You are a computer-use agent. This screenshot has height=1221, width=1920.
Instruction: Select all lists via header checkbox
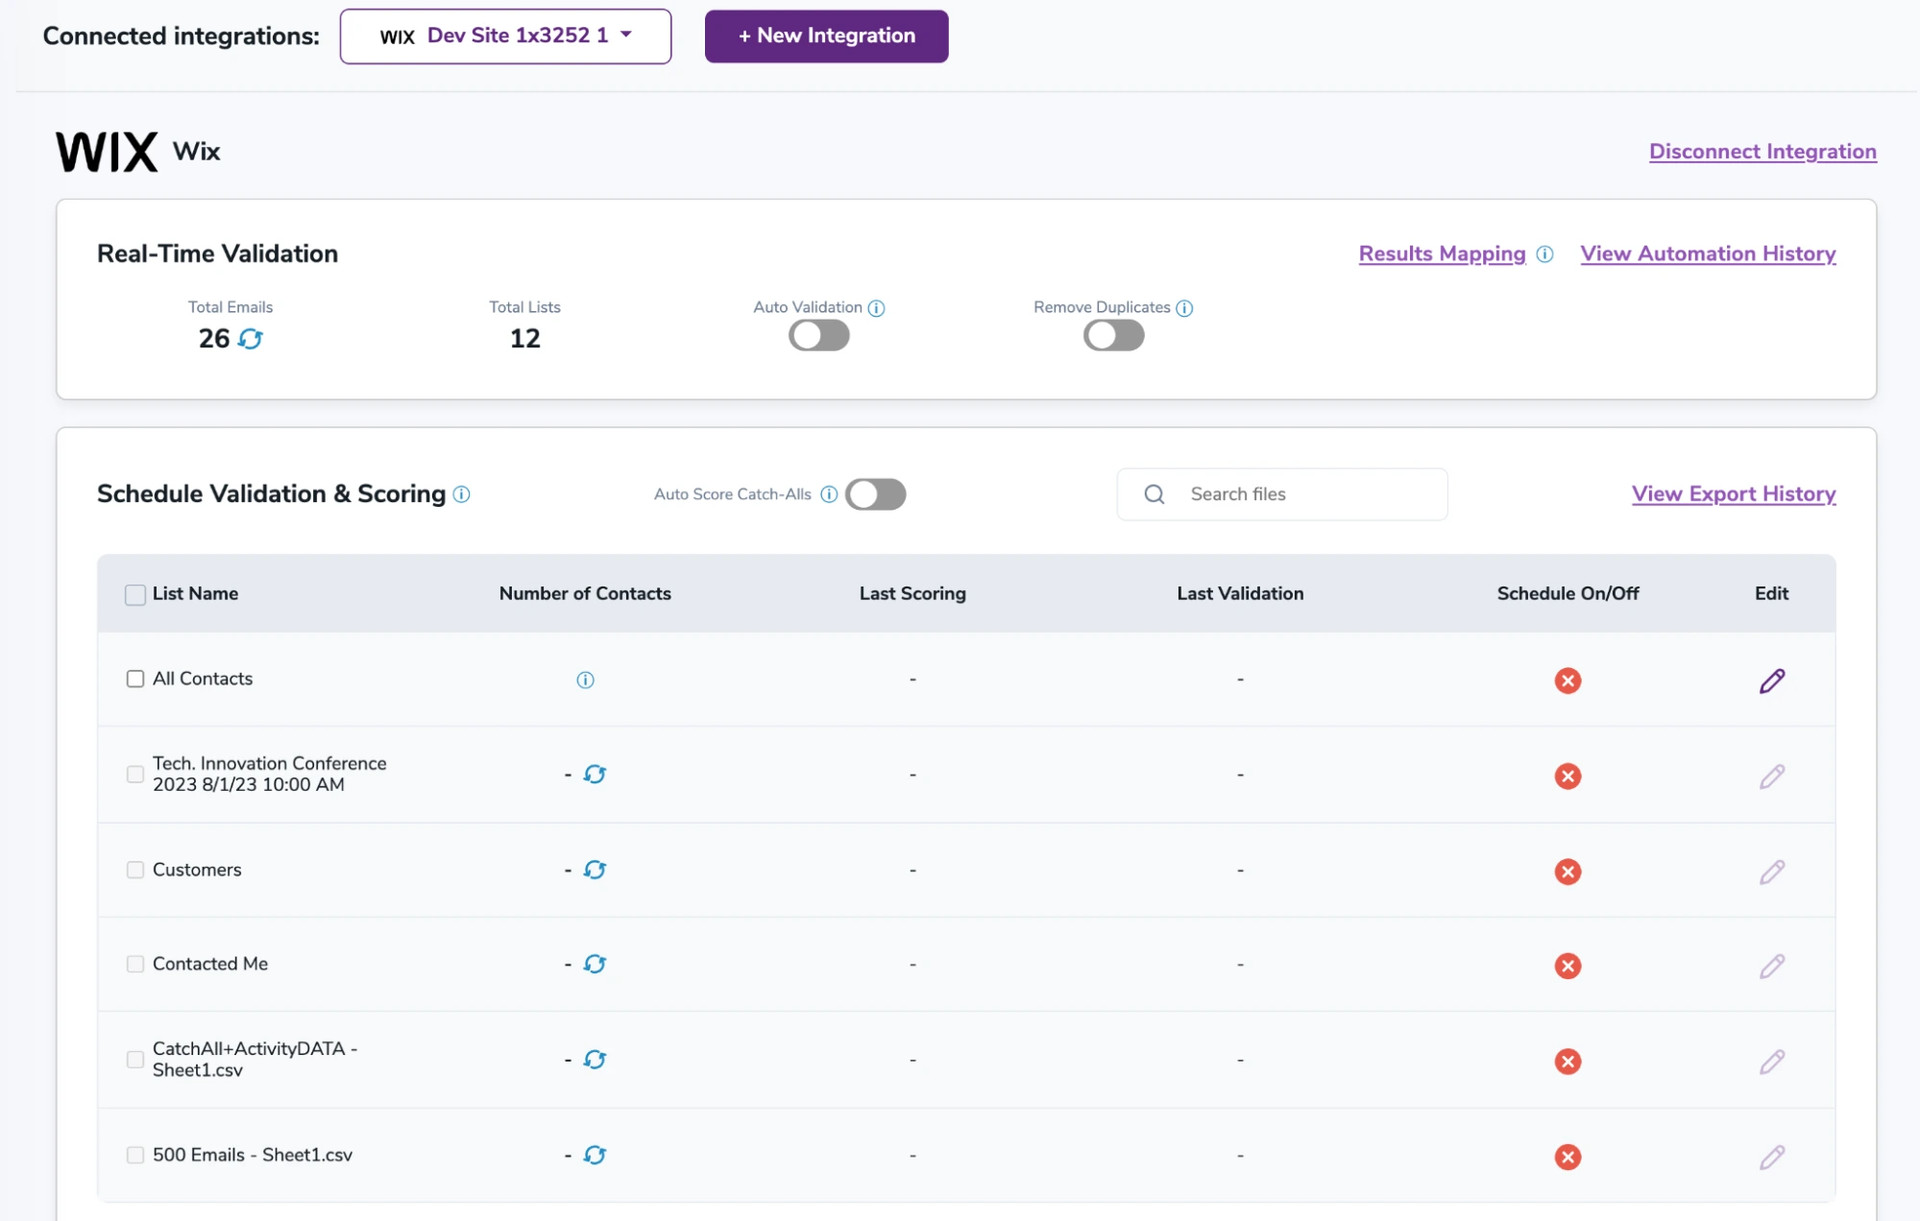(135, 595)
